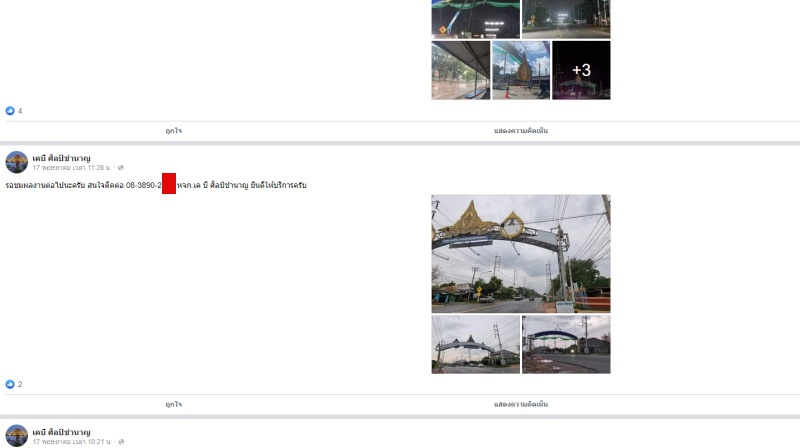The width and height of the screenshot is (800, 448).
Task: Click privacy globe icon on 11:28 post
Action: click(x=121, y=168)
